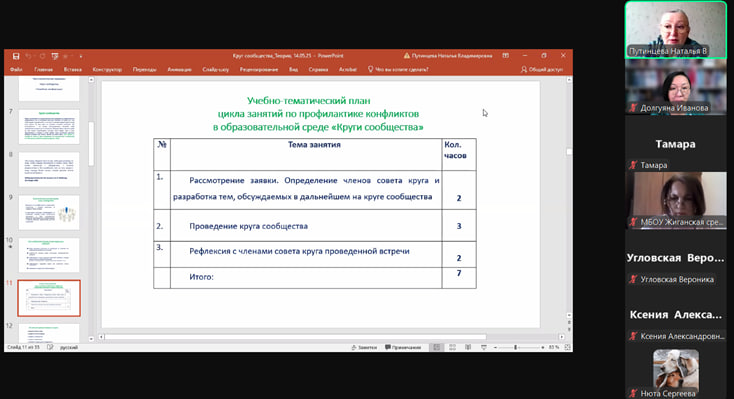Screen dimensions: 734x399
Task: Click muted mic icon beside Долгуяна Иванова
Action: pyautogui.click(x=633, y=108)
